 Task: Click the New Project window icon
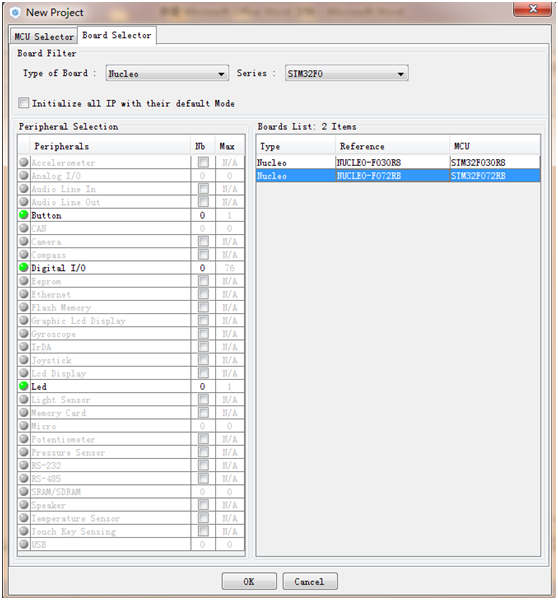pos(15,13)
